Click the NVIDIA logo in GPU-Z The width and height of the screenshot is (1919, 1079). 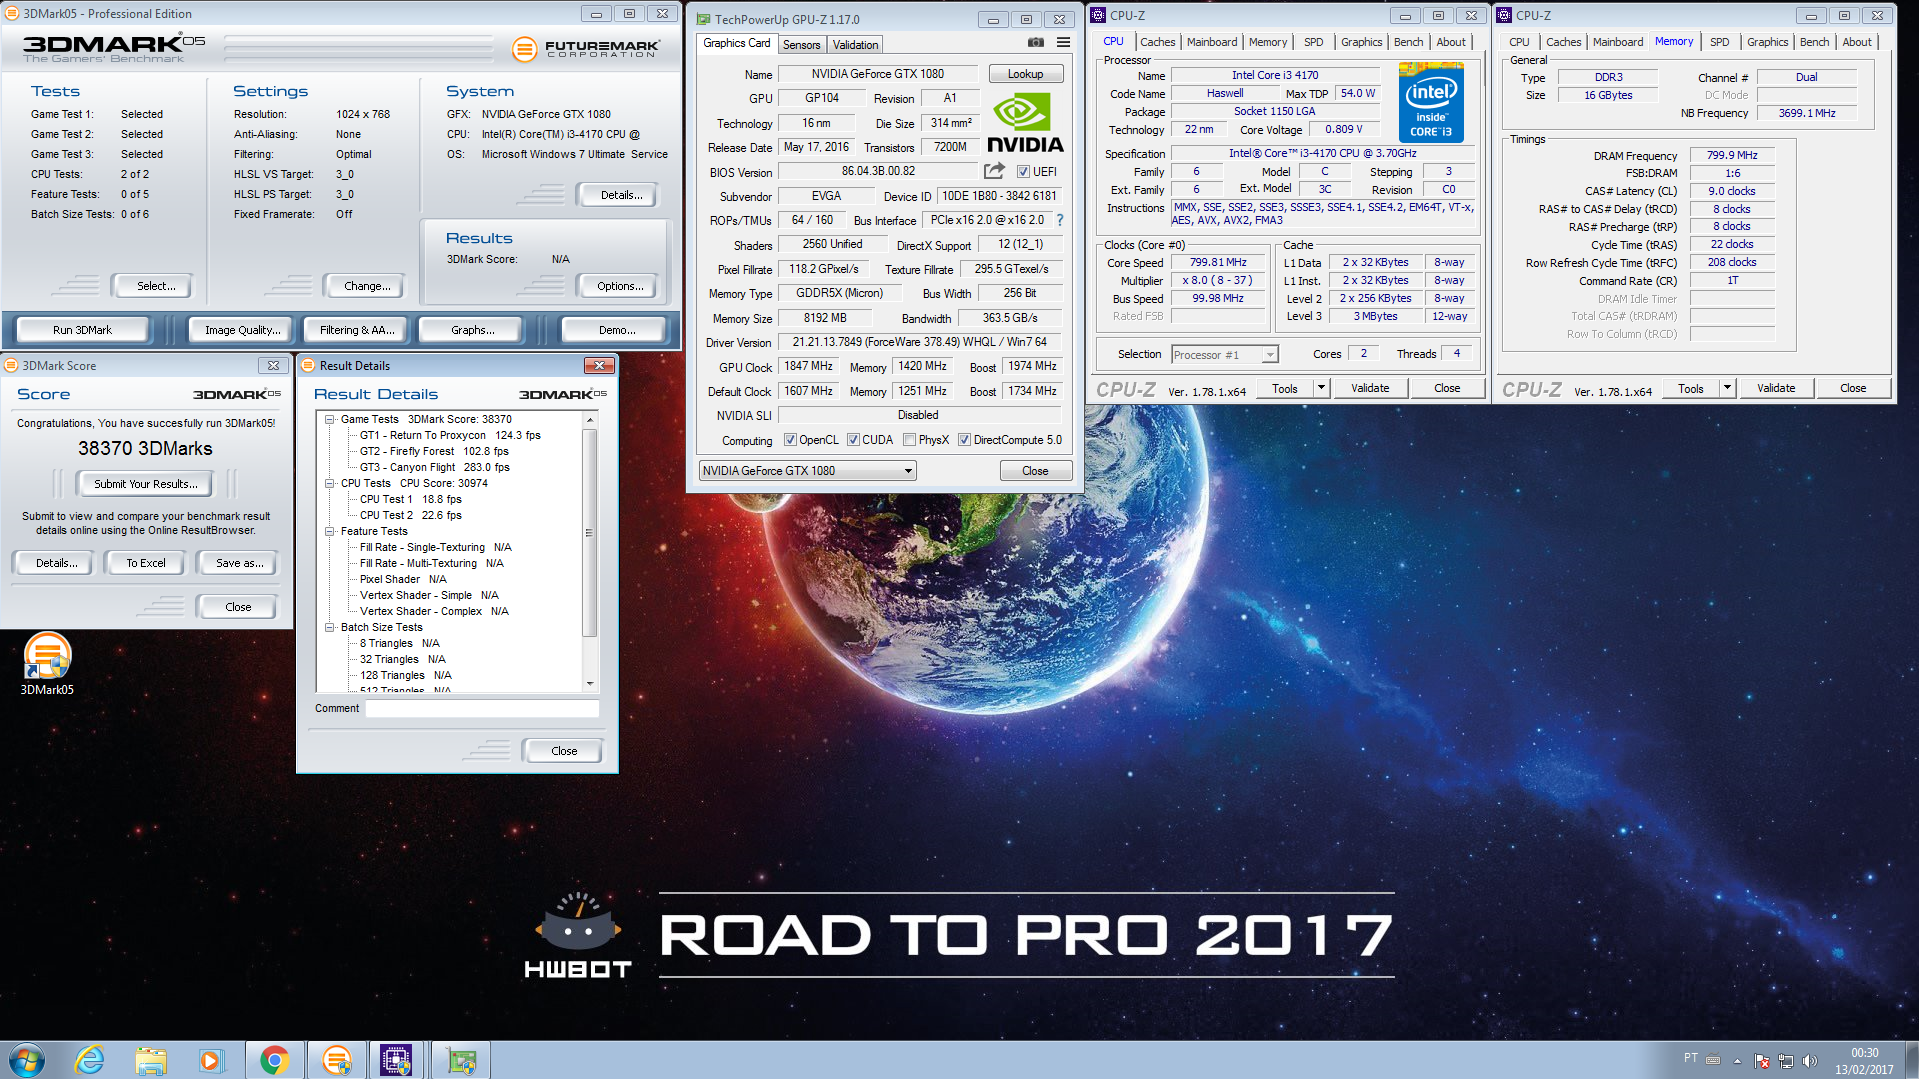(1025, 123)
